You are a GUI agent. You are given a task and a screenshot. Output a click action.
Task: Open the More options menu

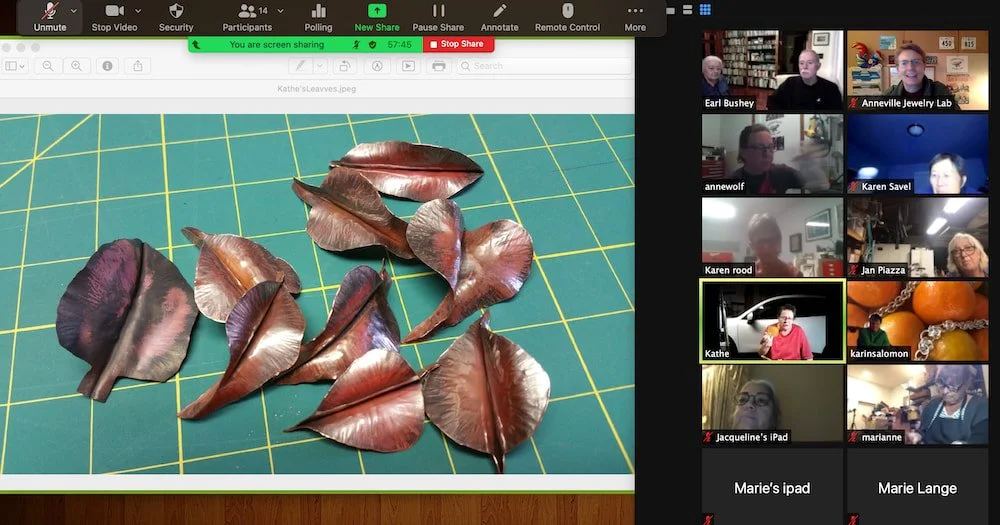pos(635,17)
